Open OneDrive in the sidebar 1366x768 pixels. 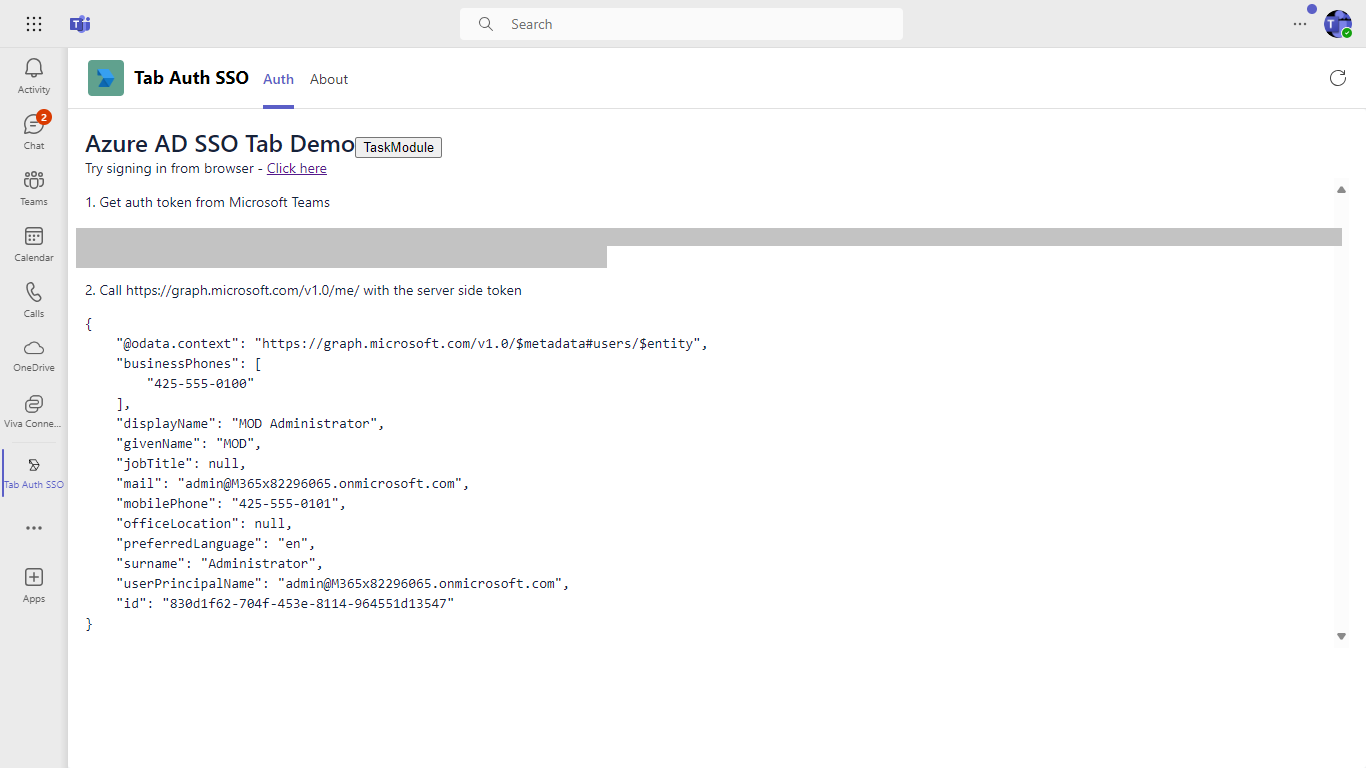(34, 355)
